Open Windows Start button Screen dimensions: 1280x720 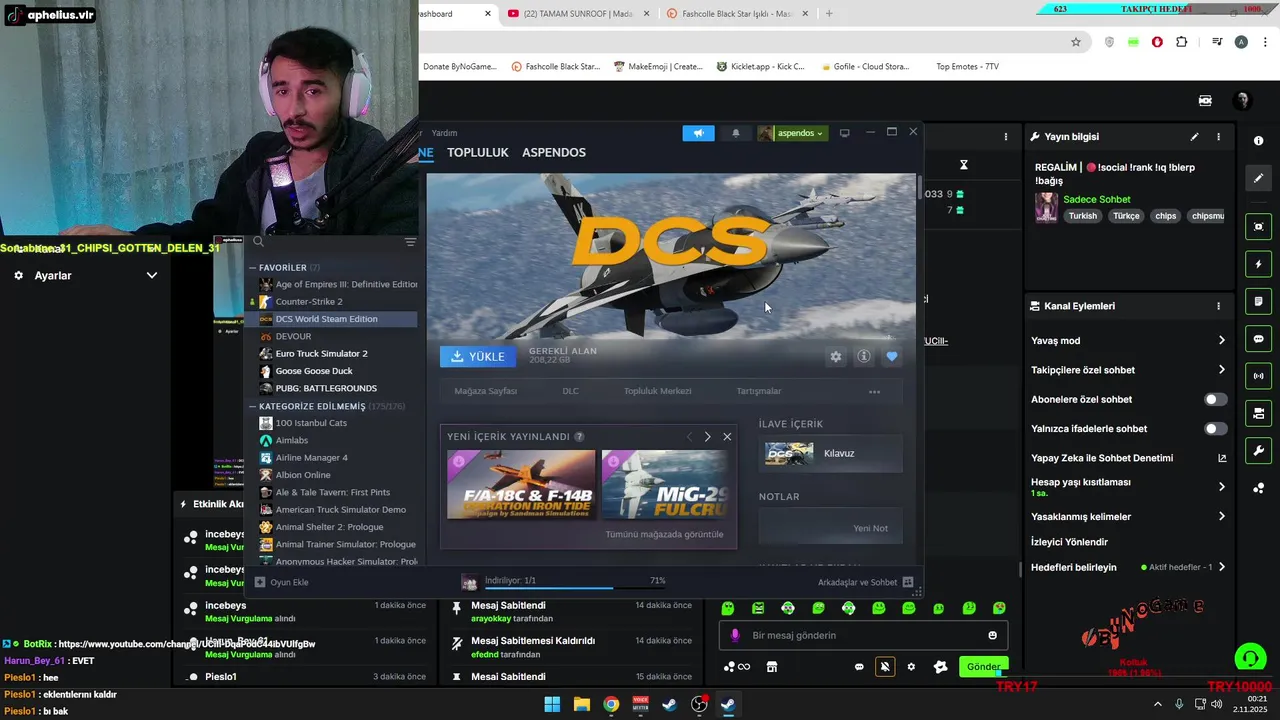coord(552,704)
